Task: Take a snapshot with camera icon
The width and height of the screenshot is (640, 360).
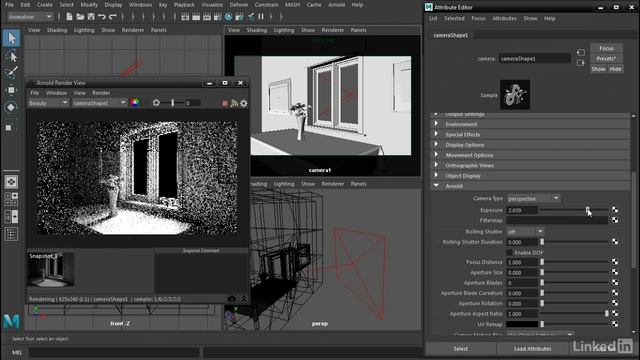Action: pos(232,299)
